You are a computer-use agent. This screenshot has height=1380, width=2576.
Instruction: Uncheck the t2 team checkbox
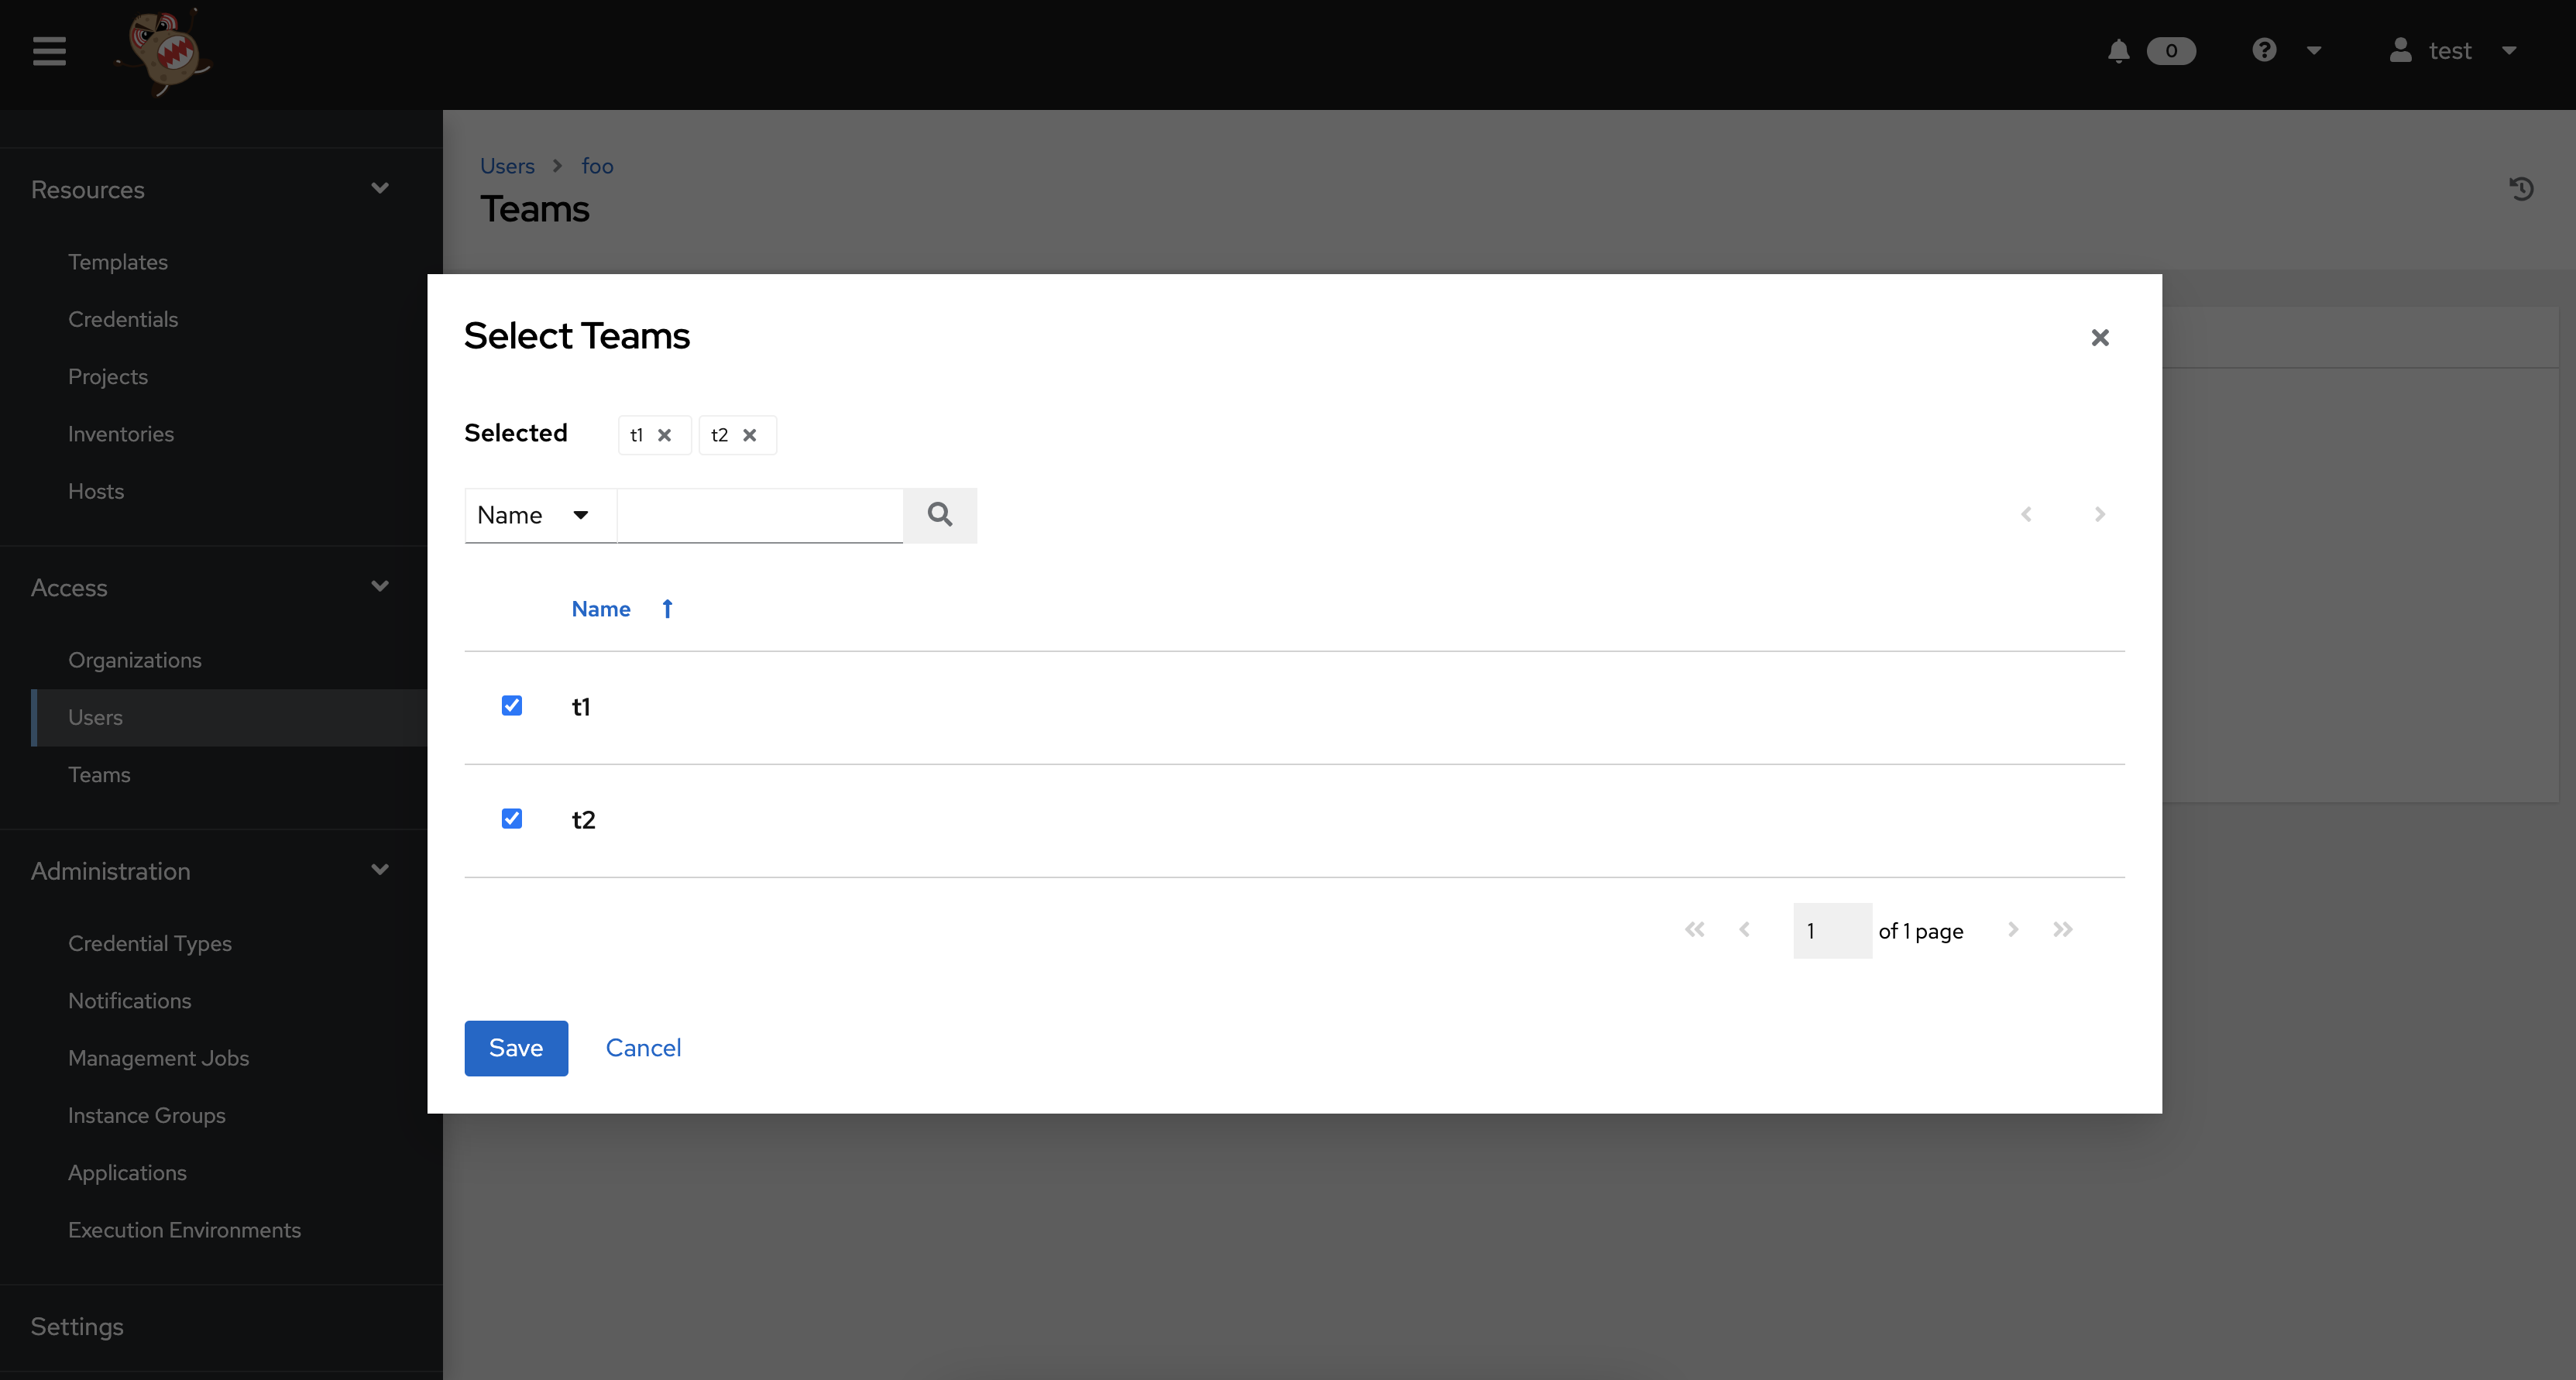pos(512,819)
